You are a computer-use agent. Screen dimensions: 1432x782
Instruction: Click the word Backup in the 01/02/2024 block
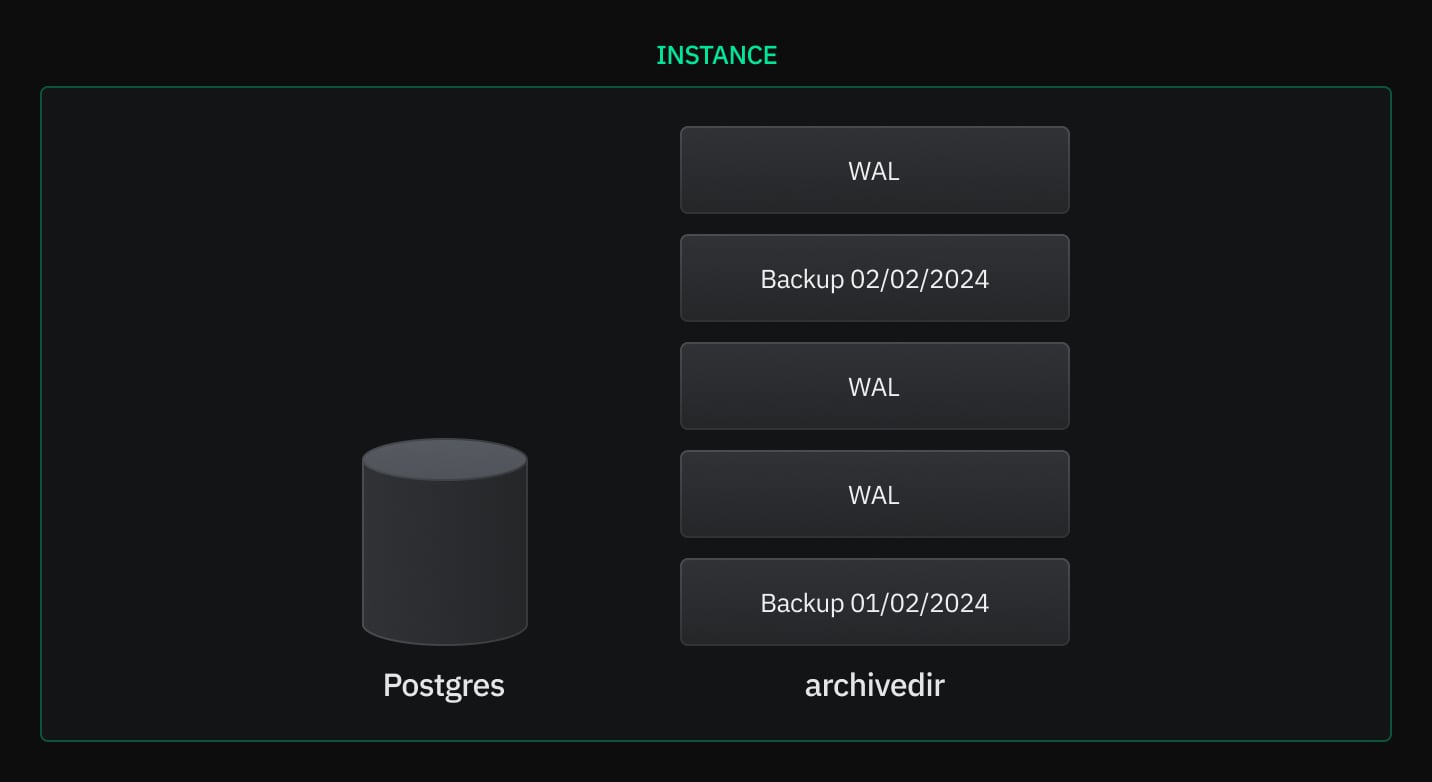click(x=802, y=603)
